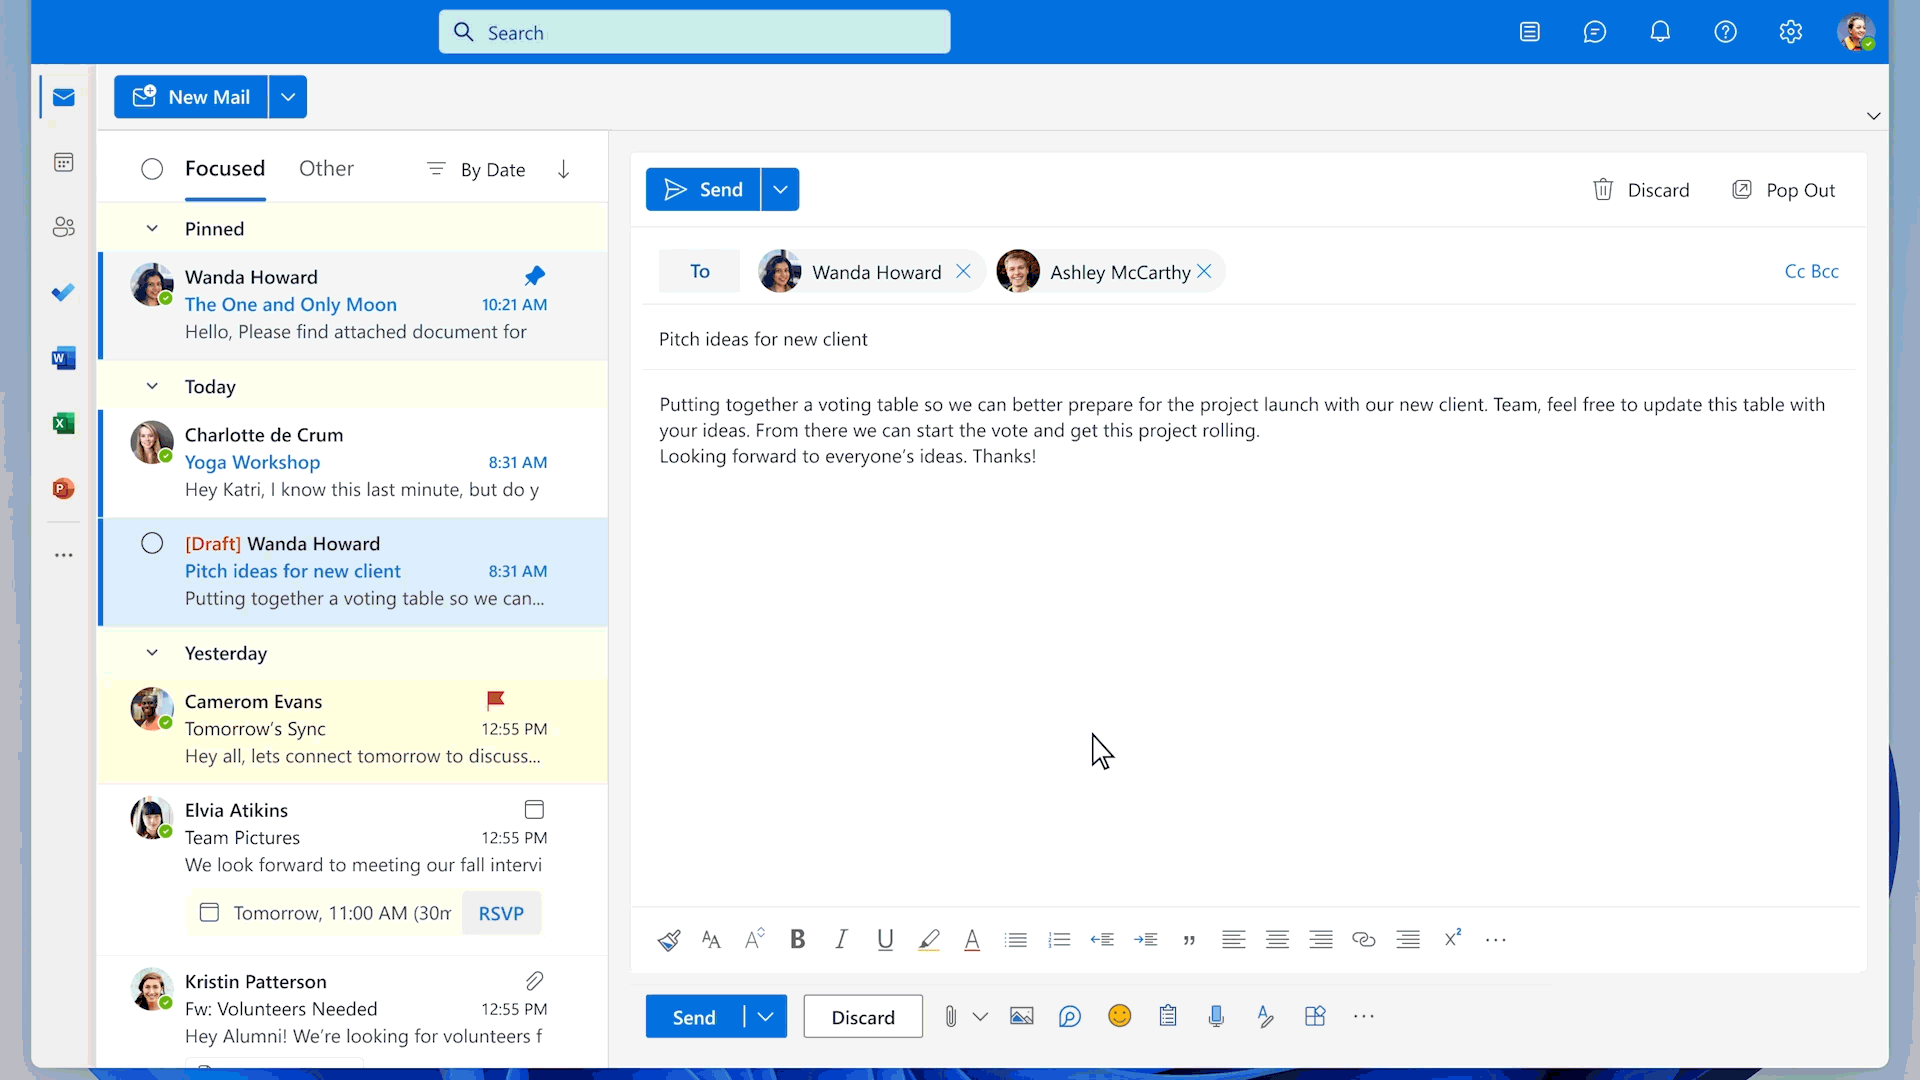Image resolution: width=1920 pixels, height=1080 pixels.
Task: Open Word from the app sidebar
Action: [x=63, y=357]
